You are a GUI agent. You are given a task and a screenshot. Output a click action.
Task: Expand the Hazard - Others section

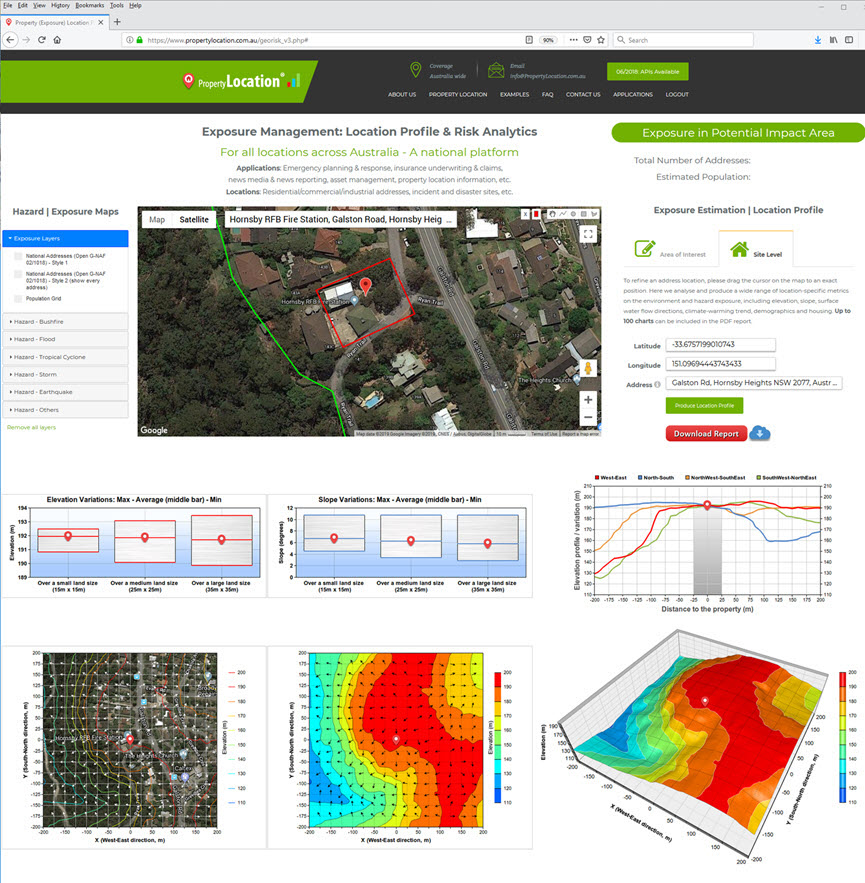(65, 410)
